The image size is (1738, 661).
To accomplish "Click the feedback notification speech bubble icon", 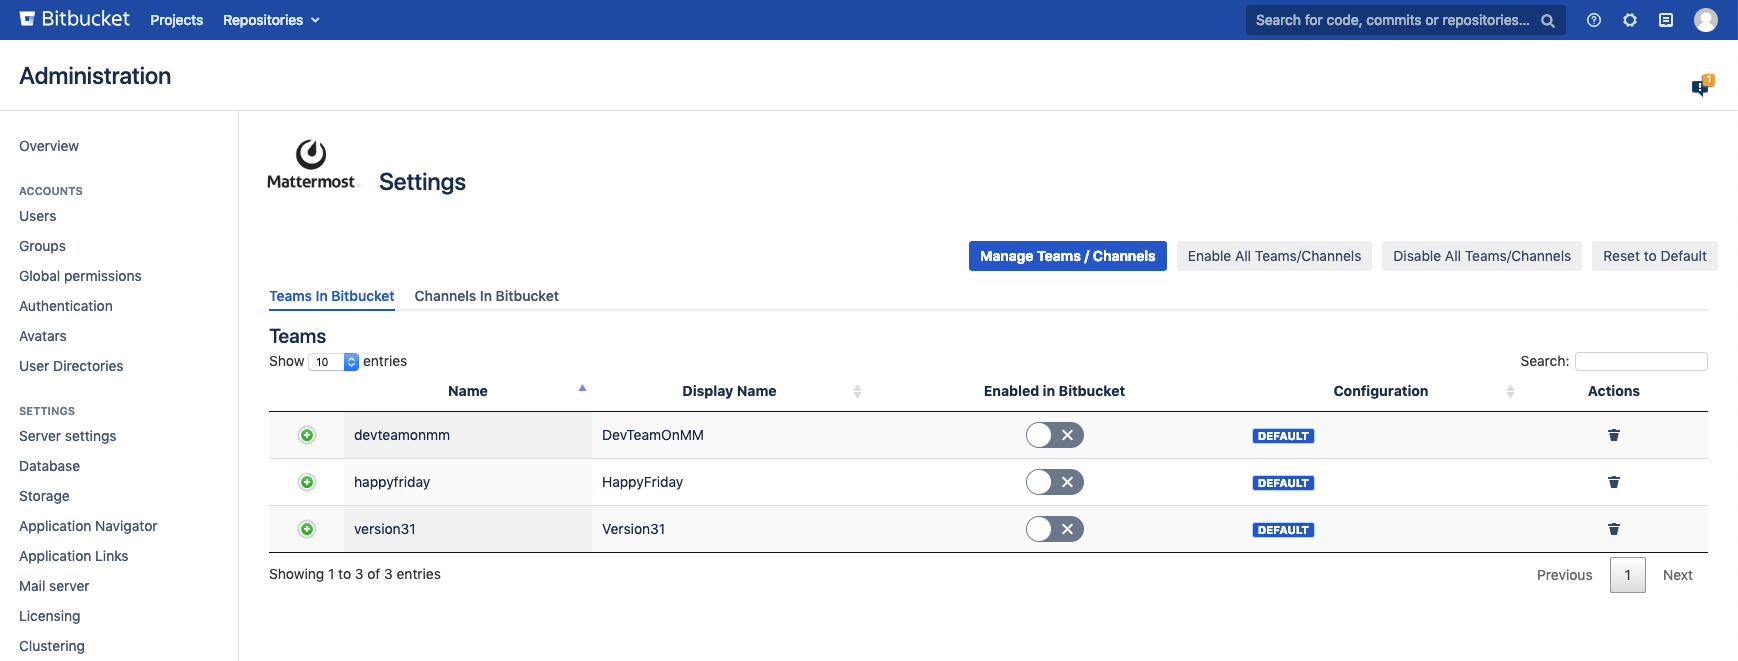I will point(1700,87).
